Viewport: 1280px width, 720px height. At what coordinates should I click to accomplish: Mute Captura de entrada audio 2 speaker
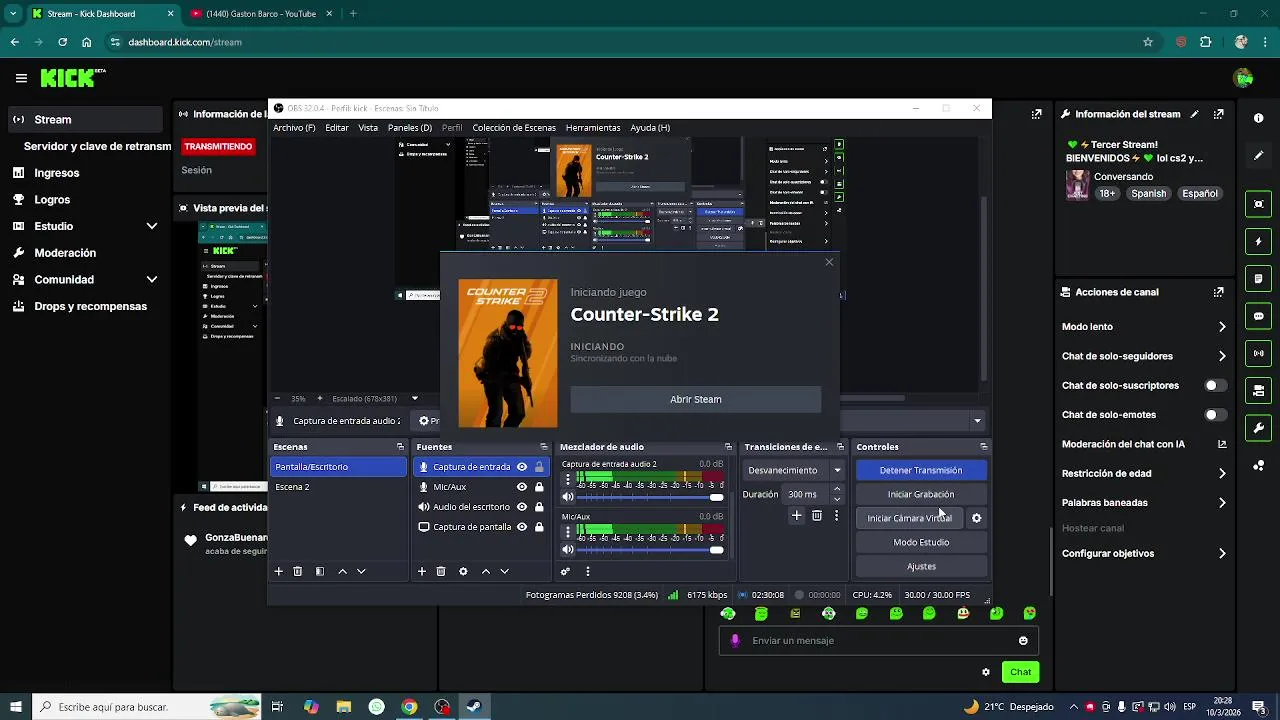tap(568, 497)
